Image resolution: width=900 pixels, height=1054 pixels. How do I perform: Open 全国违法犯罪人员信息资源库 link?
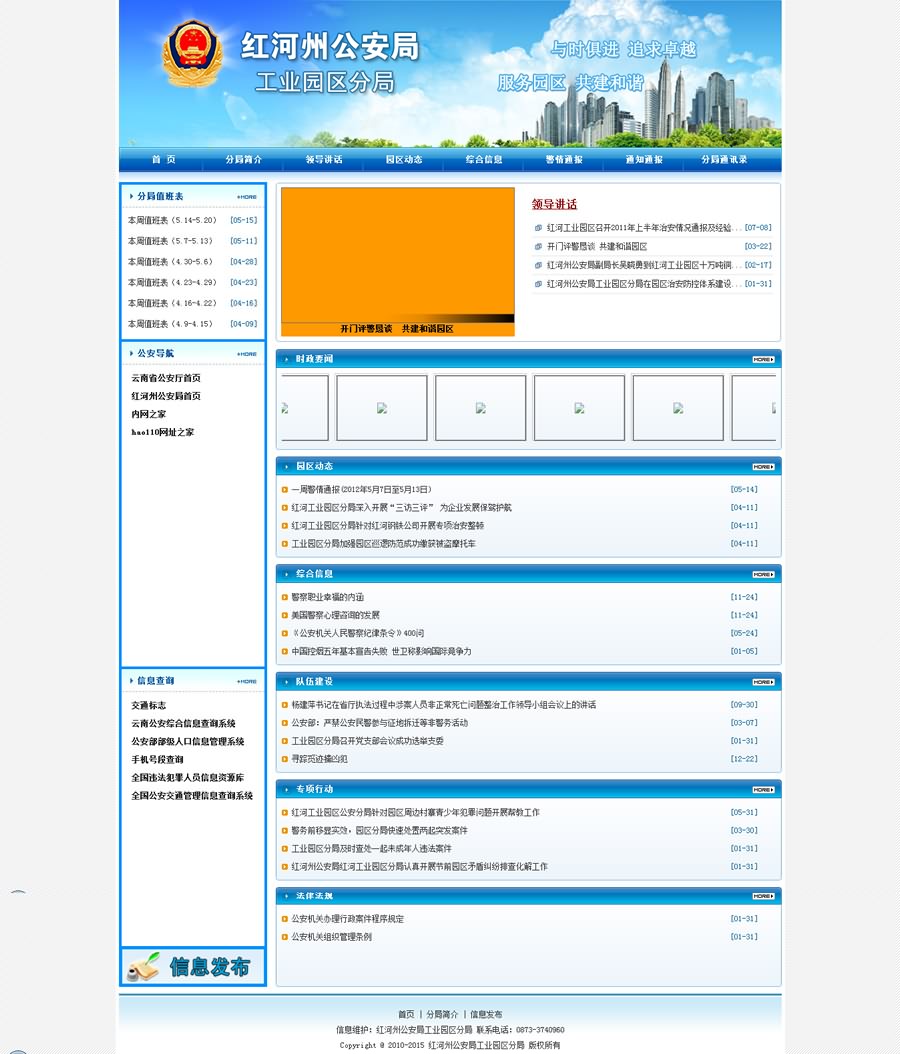click(x=188, y=778)
